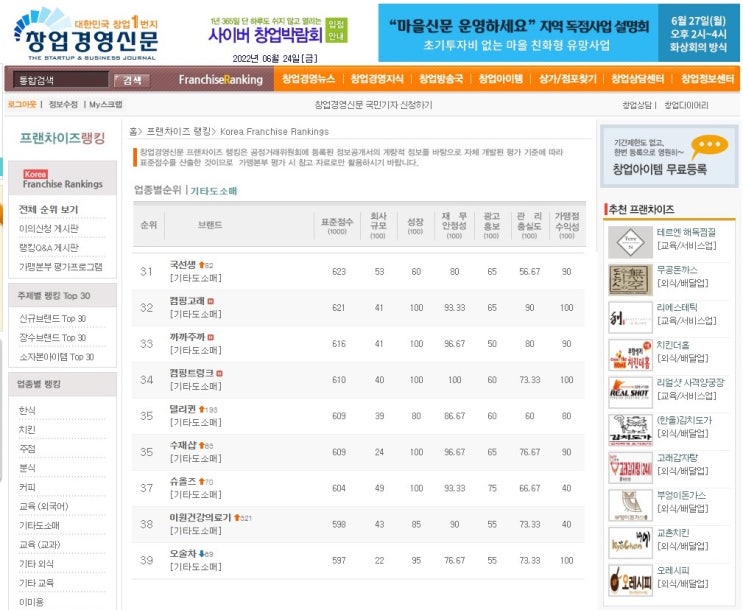743x610 pixels.
Task: Open the 캠핑고래 brand row
Action: [x=358, y=308]
